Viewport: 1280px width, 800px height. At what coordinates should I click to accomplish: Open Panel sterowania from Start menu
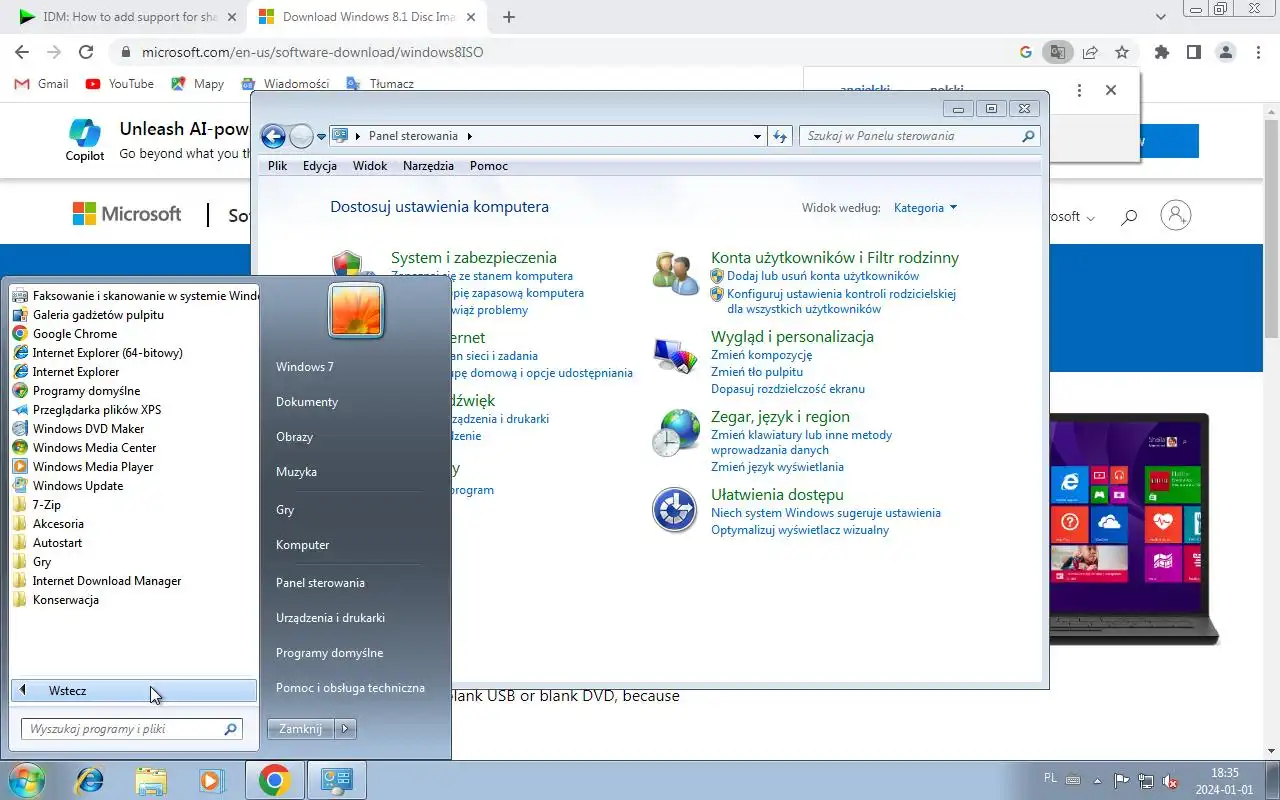pos(320,583)
